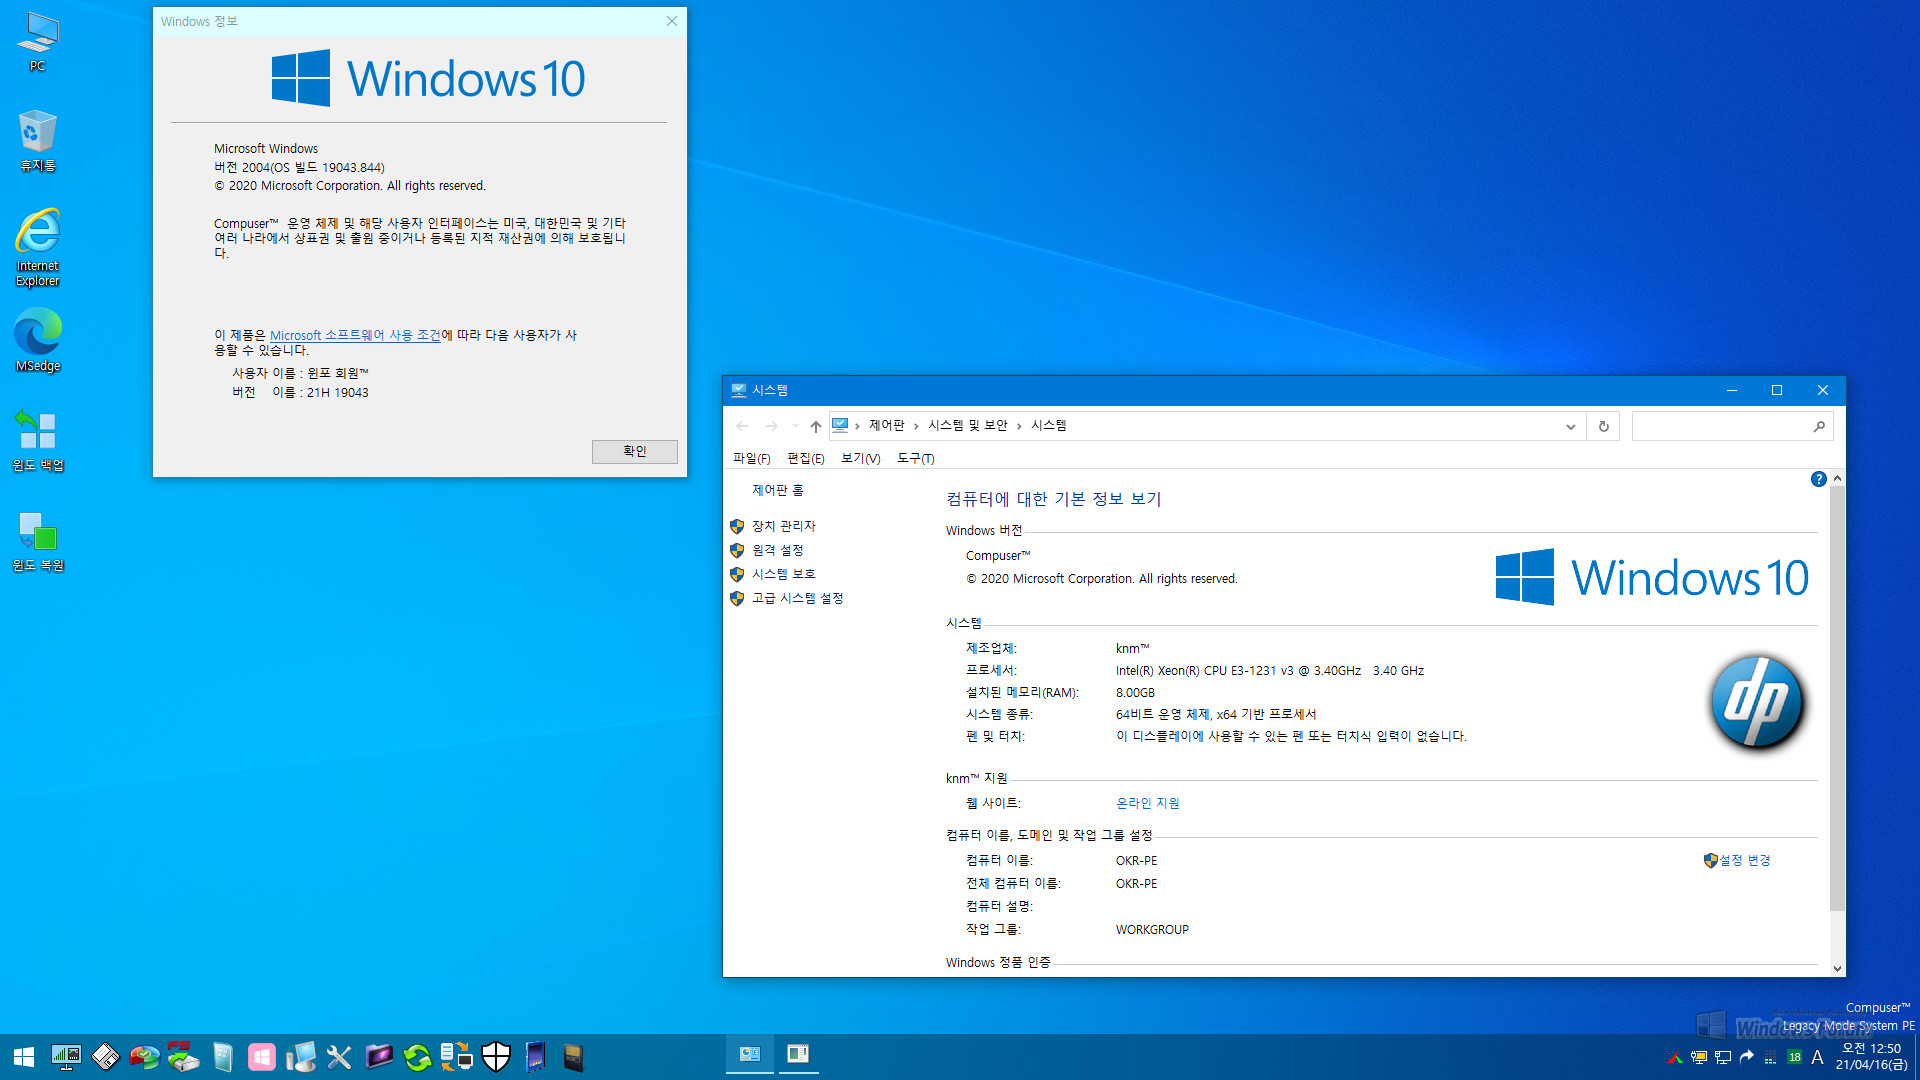The width and height of the screenshot is (1920, 1080).
Task: Click the scrollbar up arrow in System window
Action: [1837, 479]
